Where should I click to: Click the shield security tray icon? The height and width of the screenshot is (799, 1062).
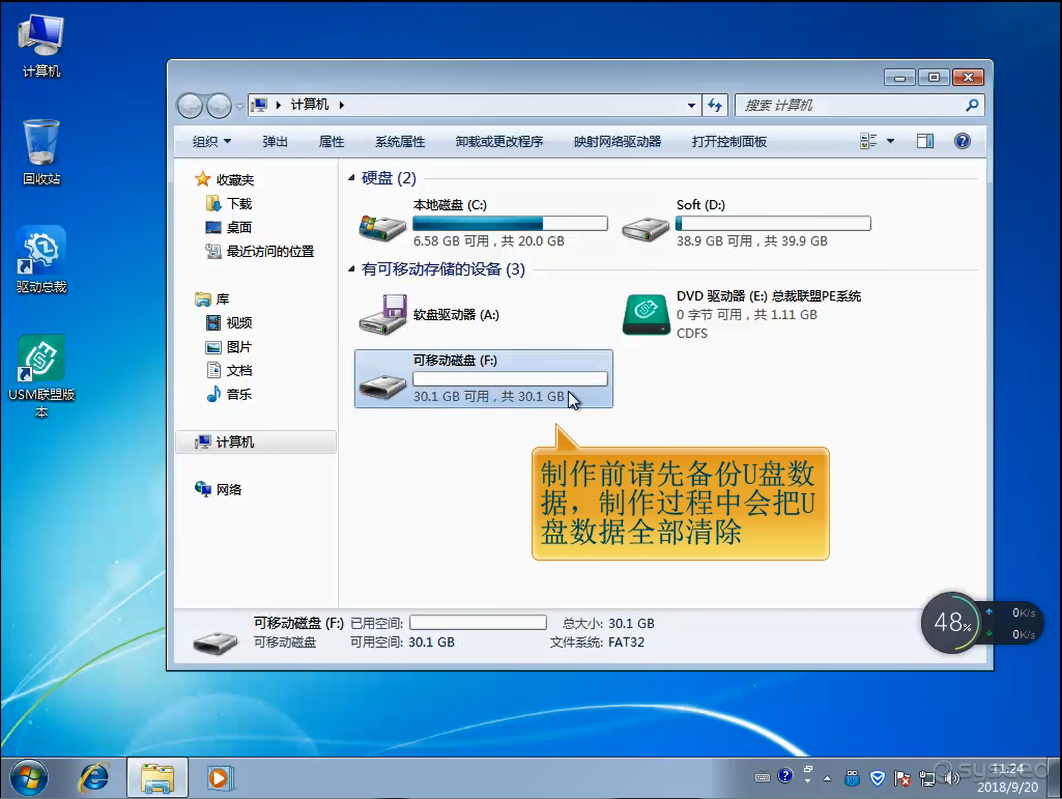(877, 778)
